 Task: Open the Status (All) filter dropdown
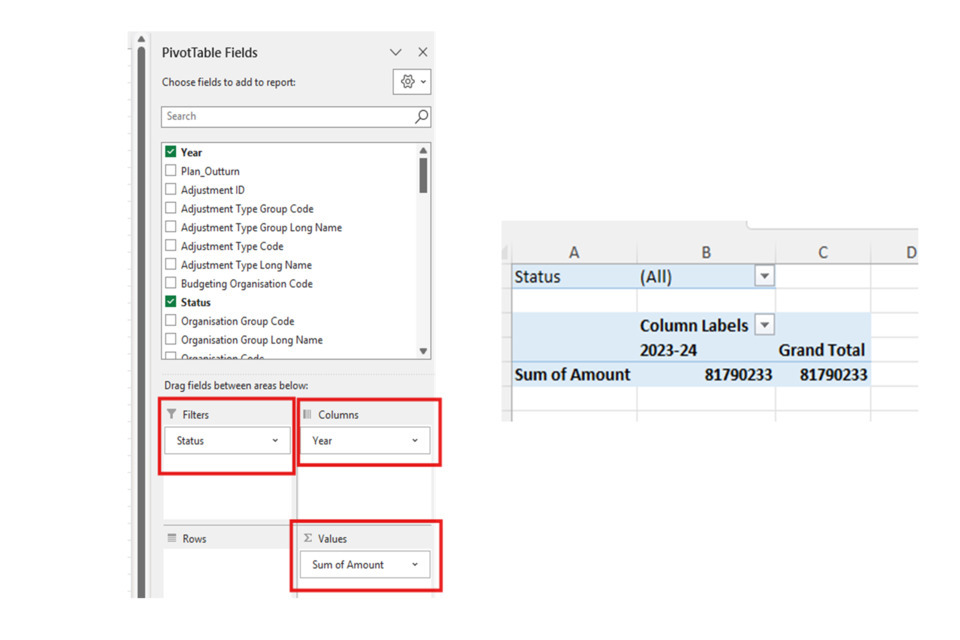(764, 277)
